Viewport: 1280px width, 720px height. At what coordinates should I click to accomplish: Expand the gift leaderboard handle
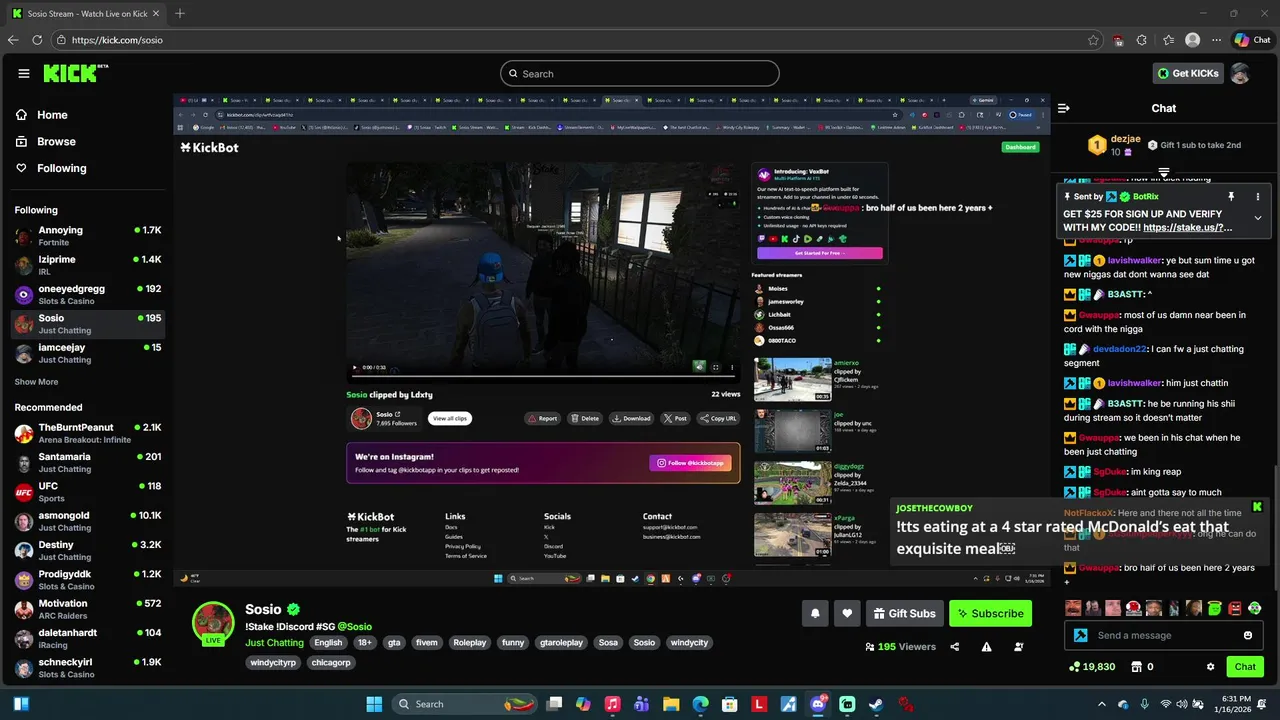pyautogui.click(x=1163, y=173)
